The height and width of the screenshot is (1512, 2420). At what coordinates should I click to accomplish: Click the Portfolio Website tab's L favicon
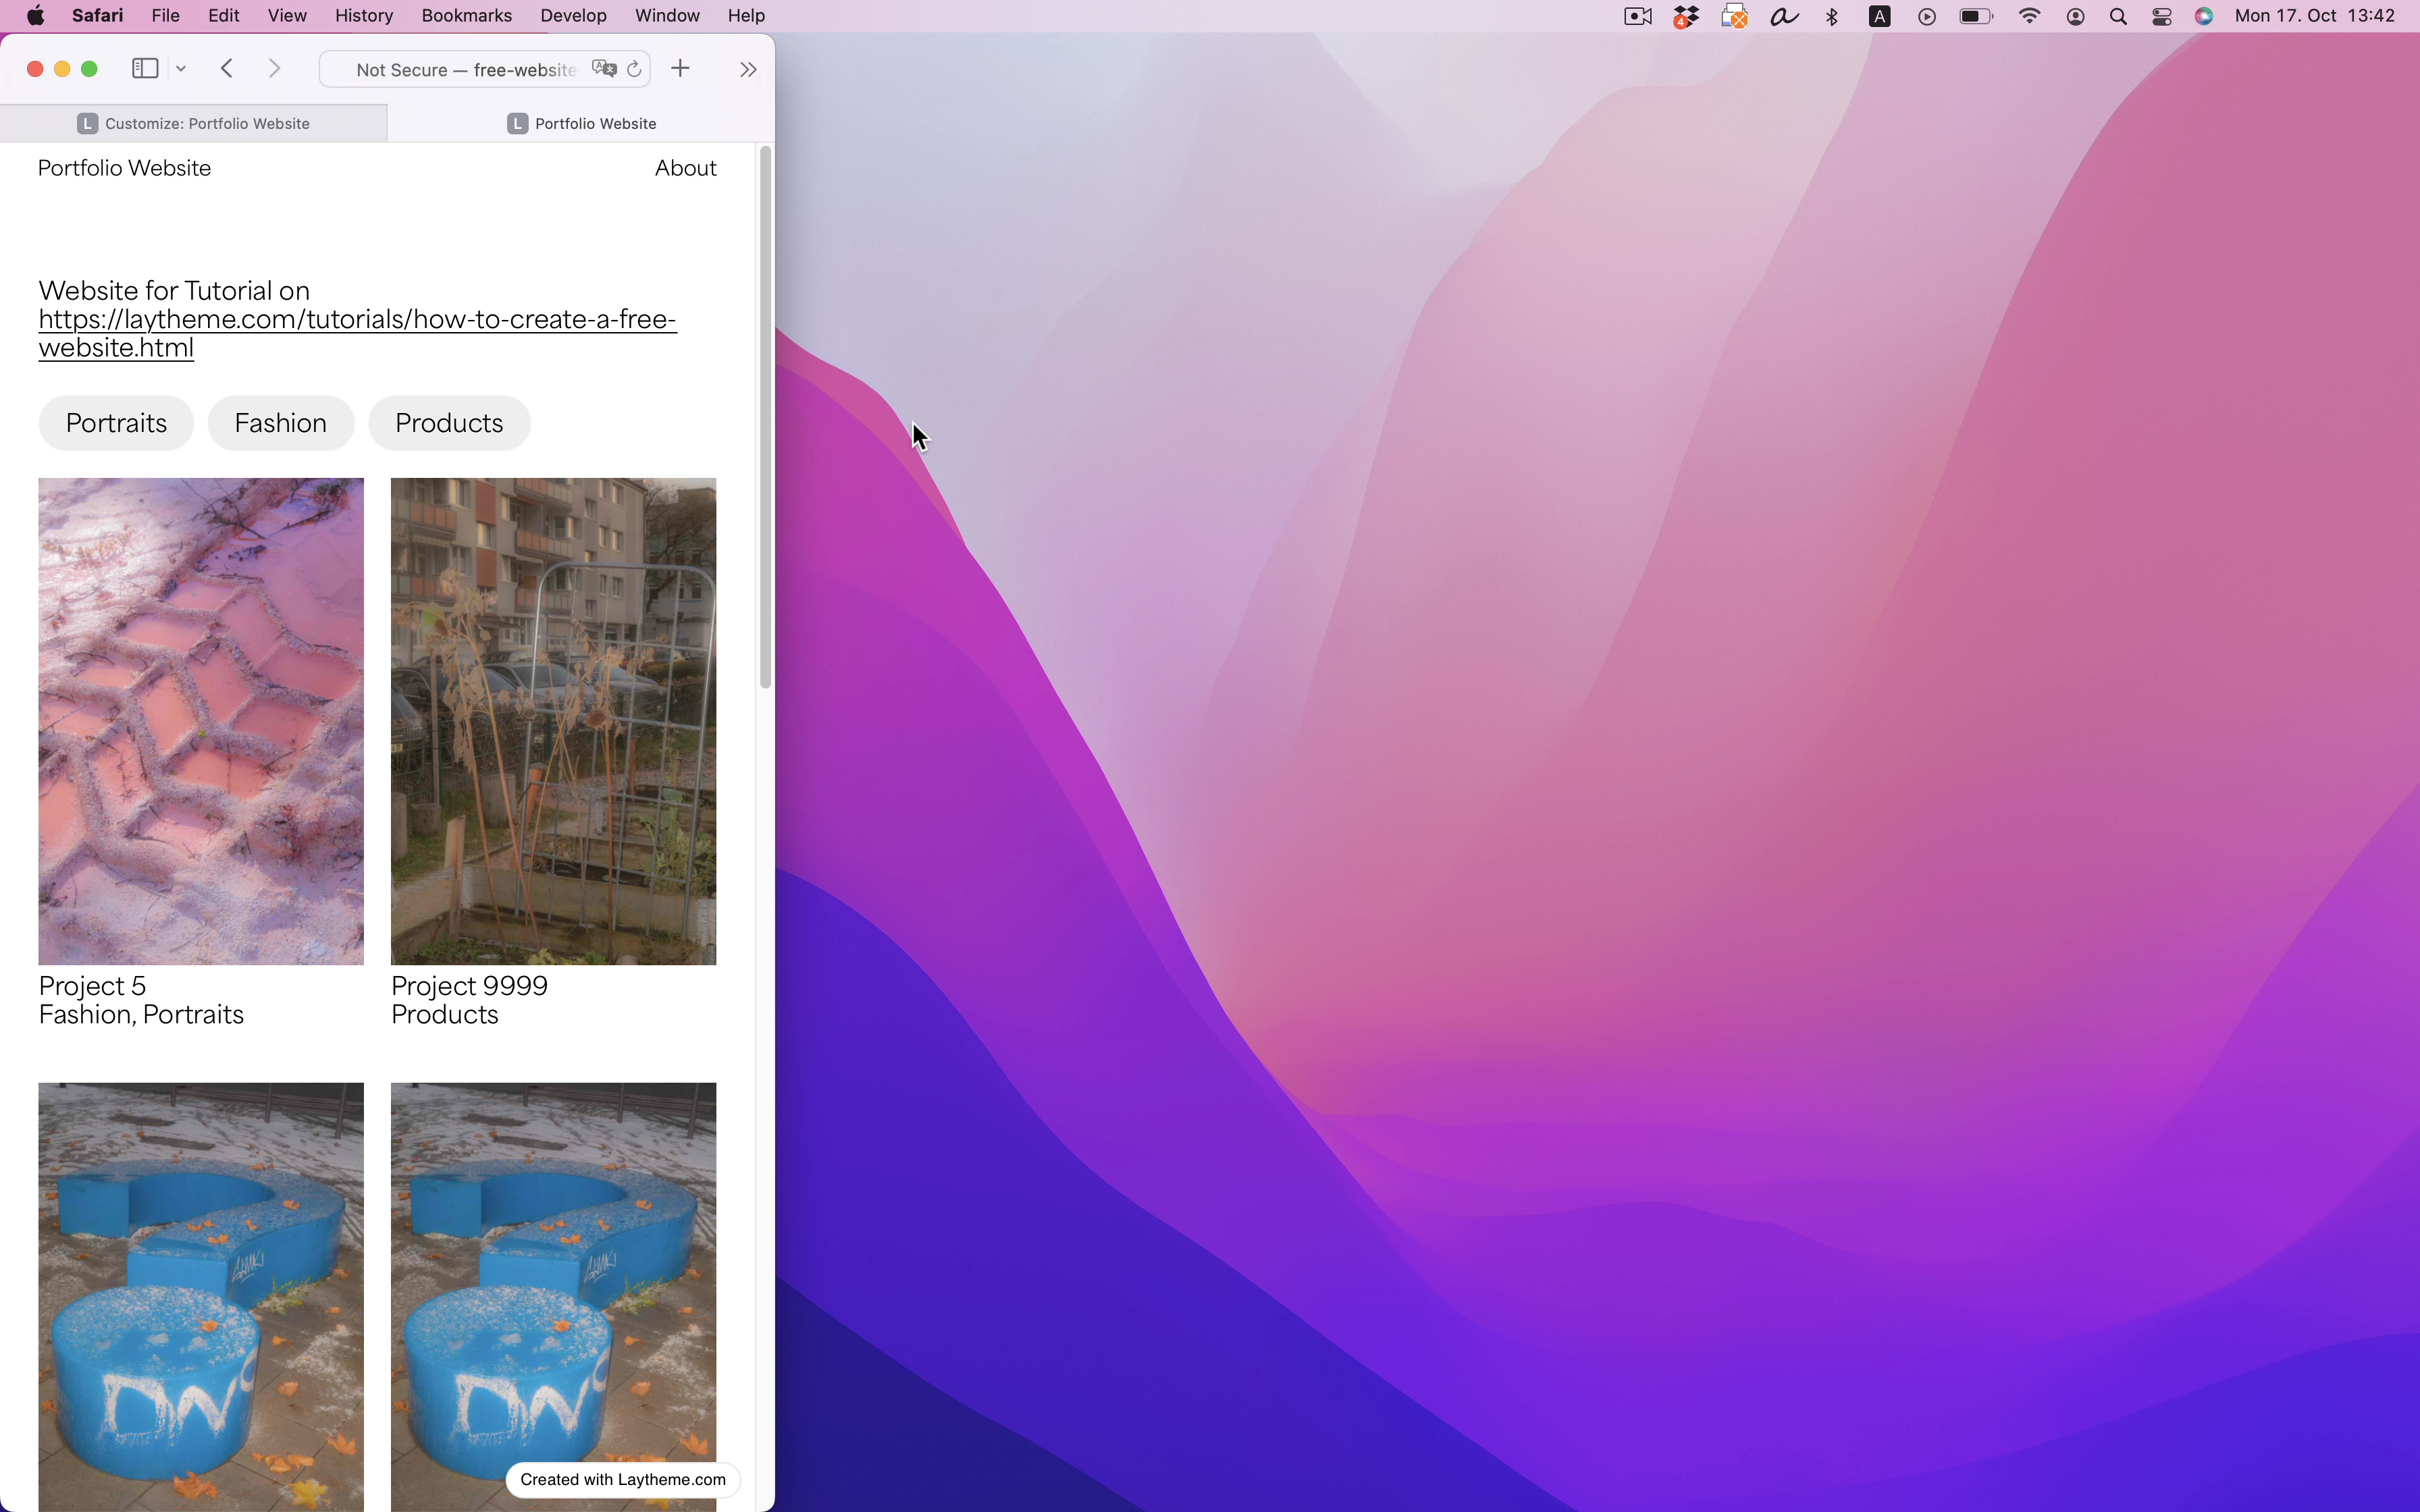tap(518, 123)
